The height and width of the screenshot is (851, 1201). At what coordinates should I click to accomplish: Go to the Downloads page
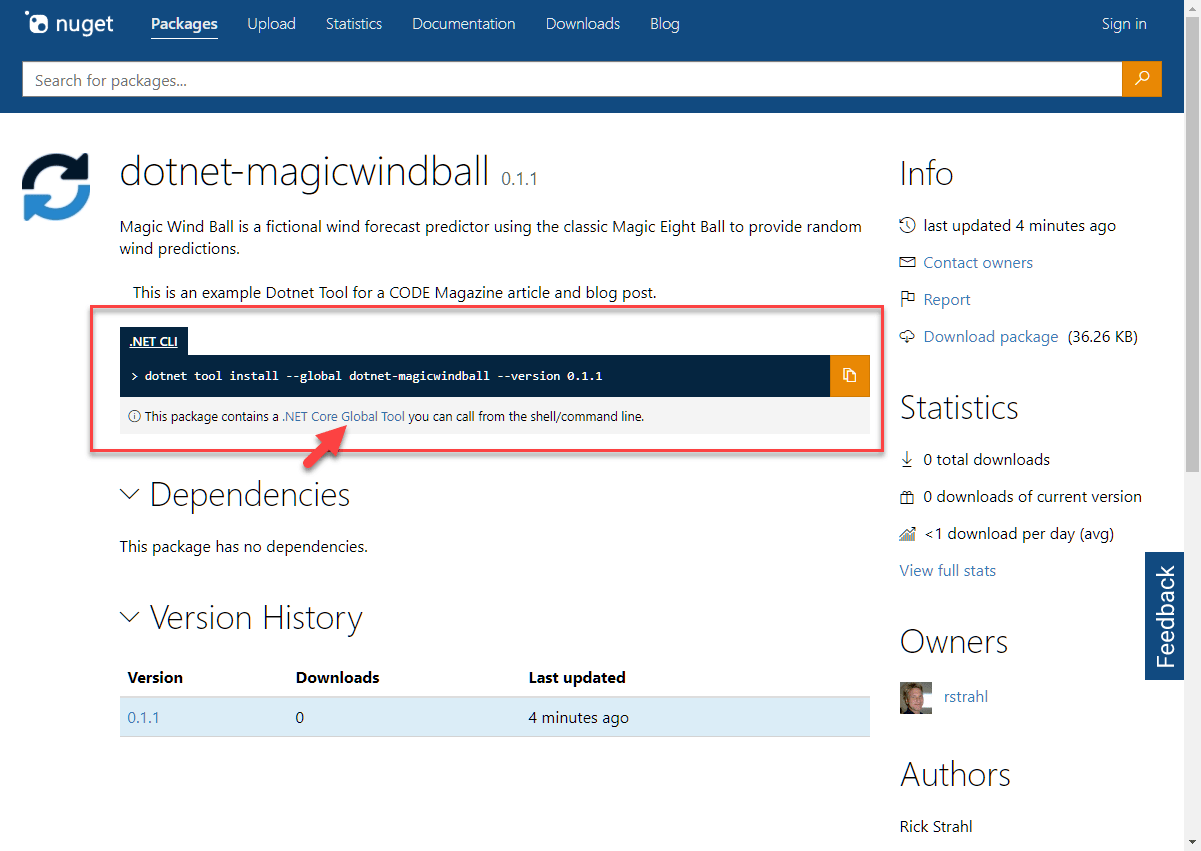(x=583, y=24)
